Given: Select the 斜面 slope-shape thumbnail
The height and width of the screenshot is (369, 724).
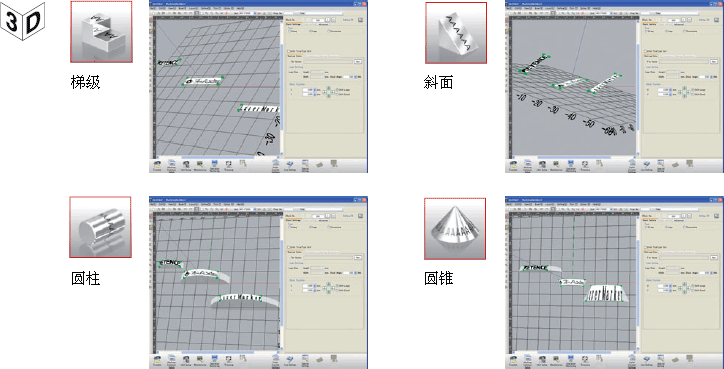Looking at the screenshot, I should point(456,33).
